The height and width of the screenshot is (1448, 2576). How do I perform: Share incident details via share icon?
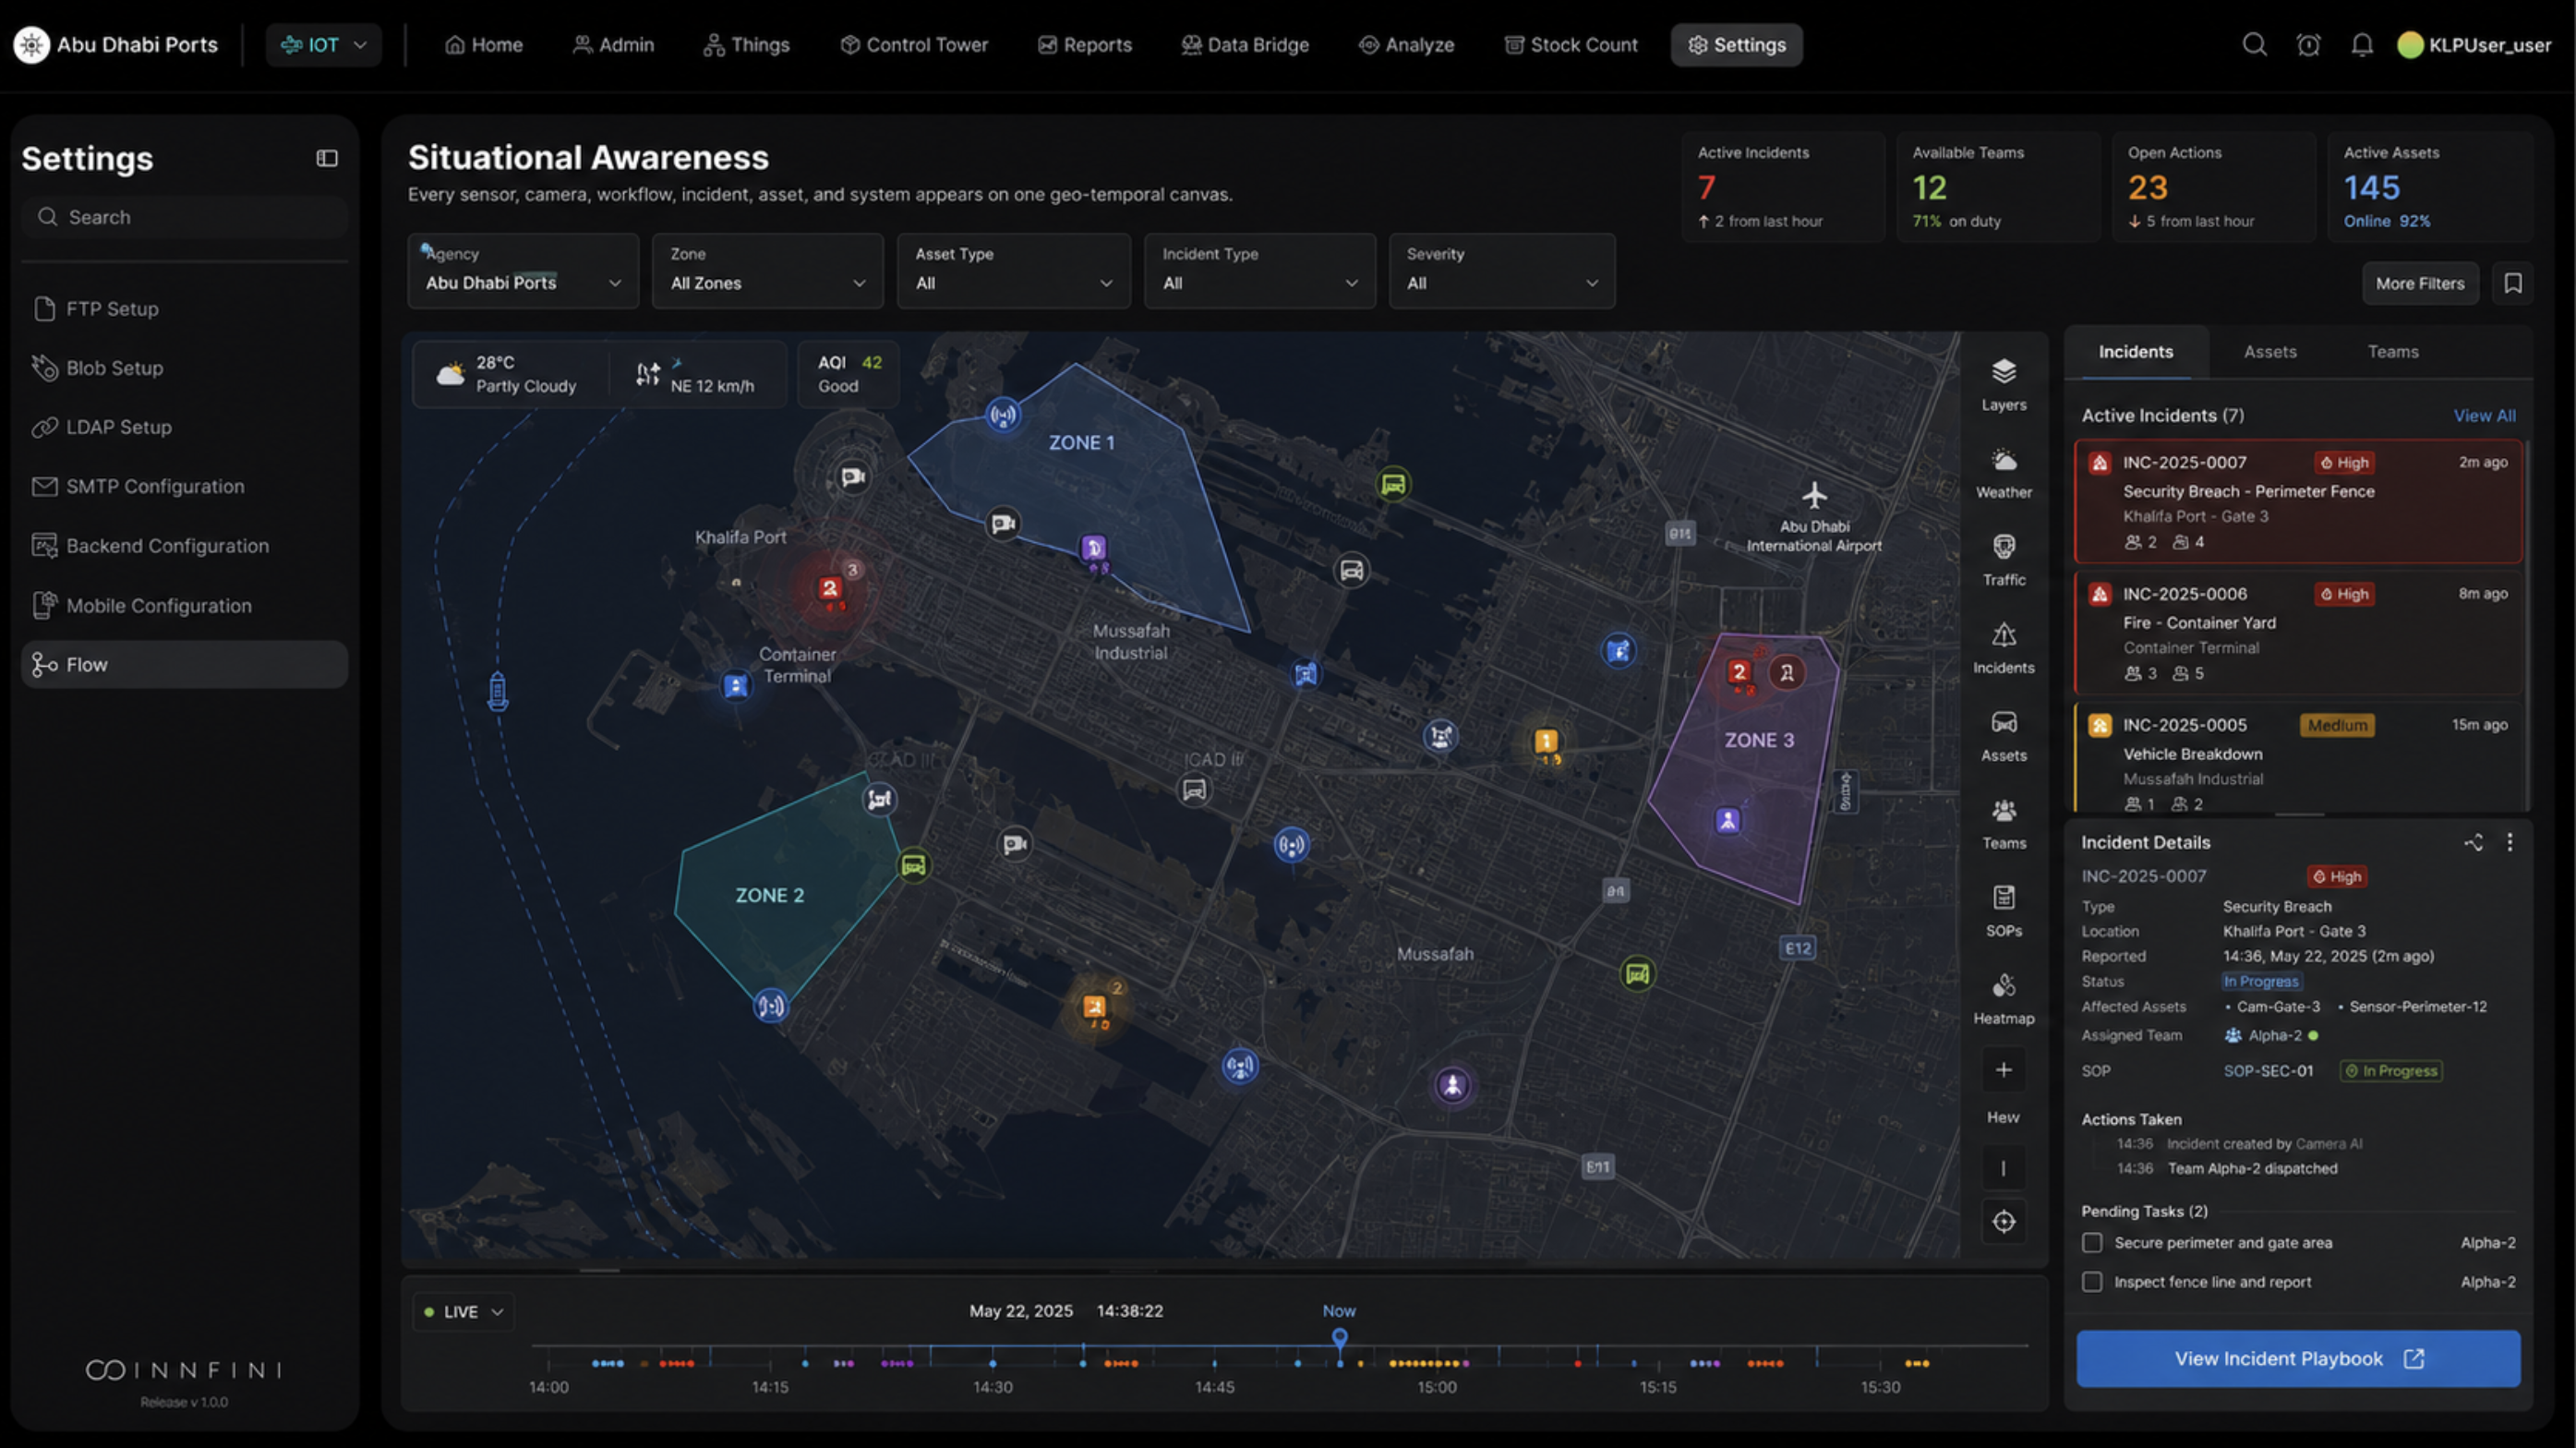pyautogui.click(x=2473, y=842)
